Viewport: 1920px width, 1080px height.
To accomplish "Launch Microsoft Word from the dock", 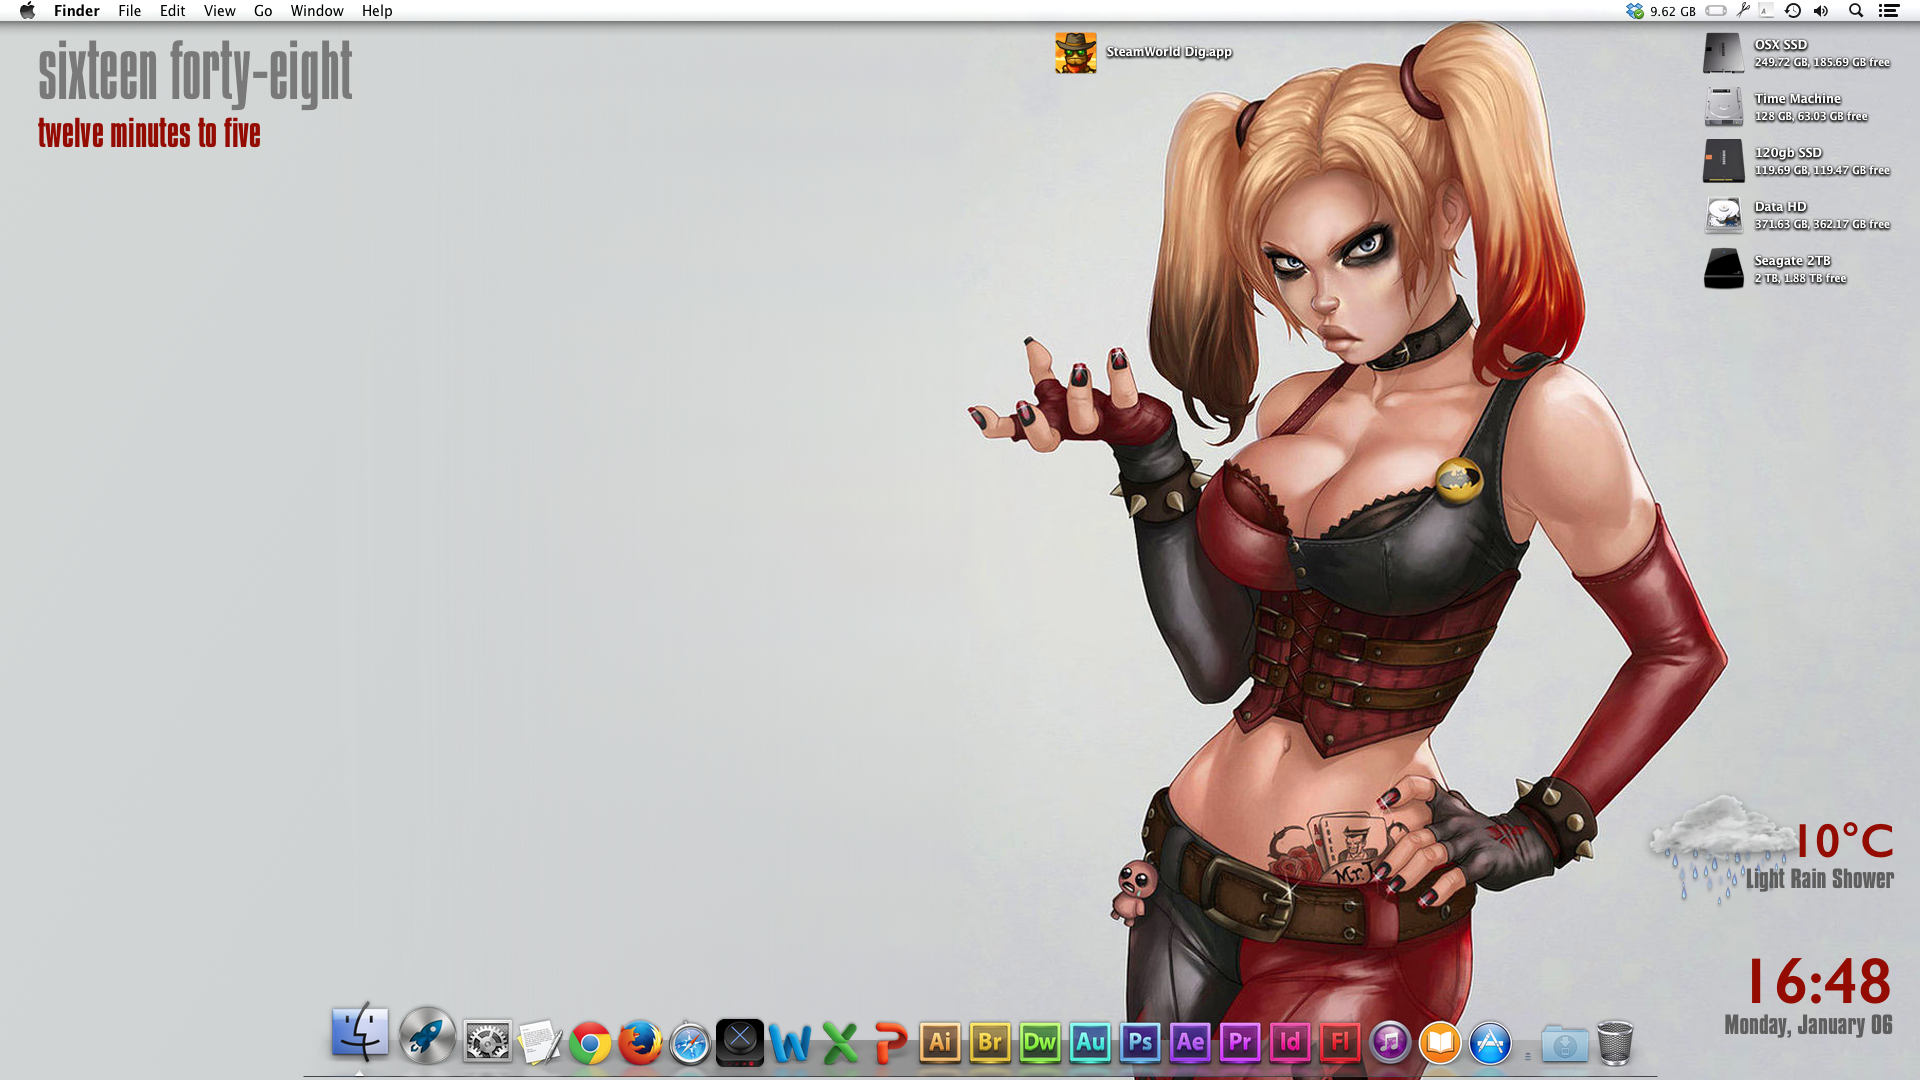I will click(790, 1043).
